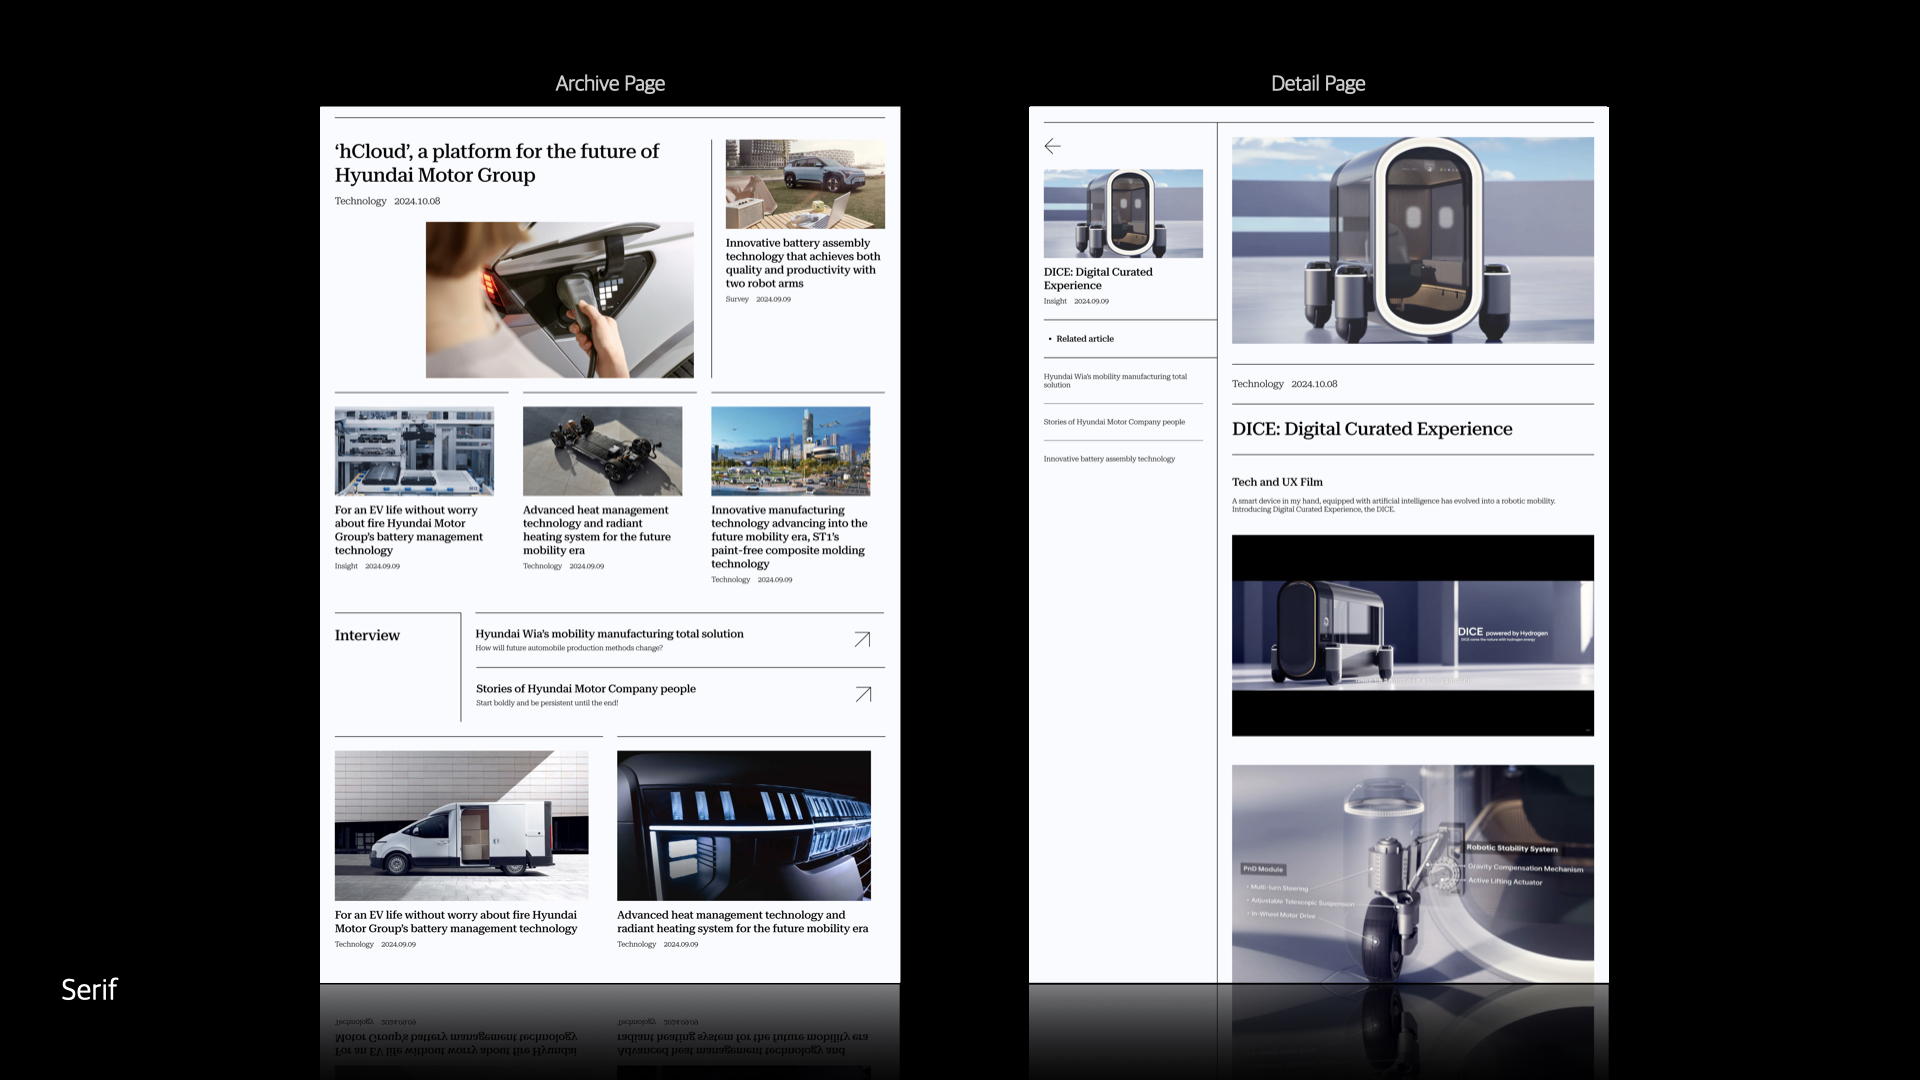1920x1080 pixels.
Task: Select 'Stories of Hyundai Motor Company people' interview
Action: [x=585, y=689]
